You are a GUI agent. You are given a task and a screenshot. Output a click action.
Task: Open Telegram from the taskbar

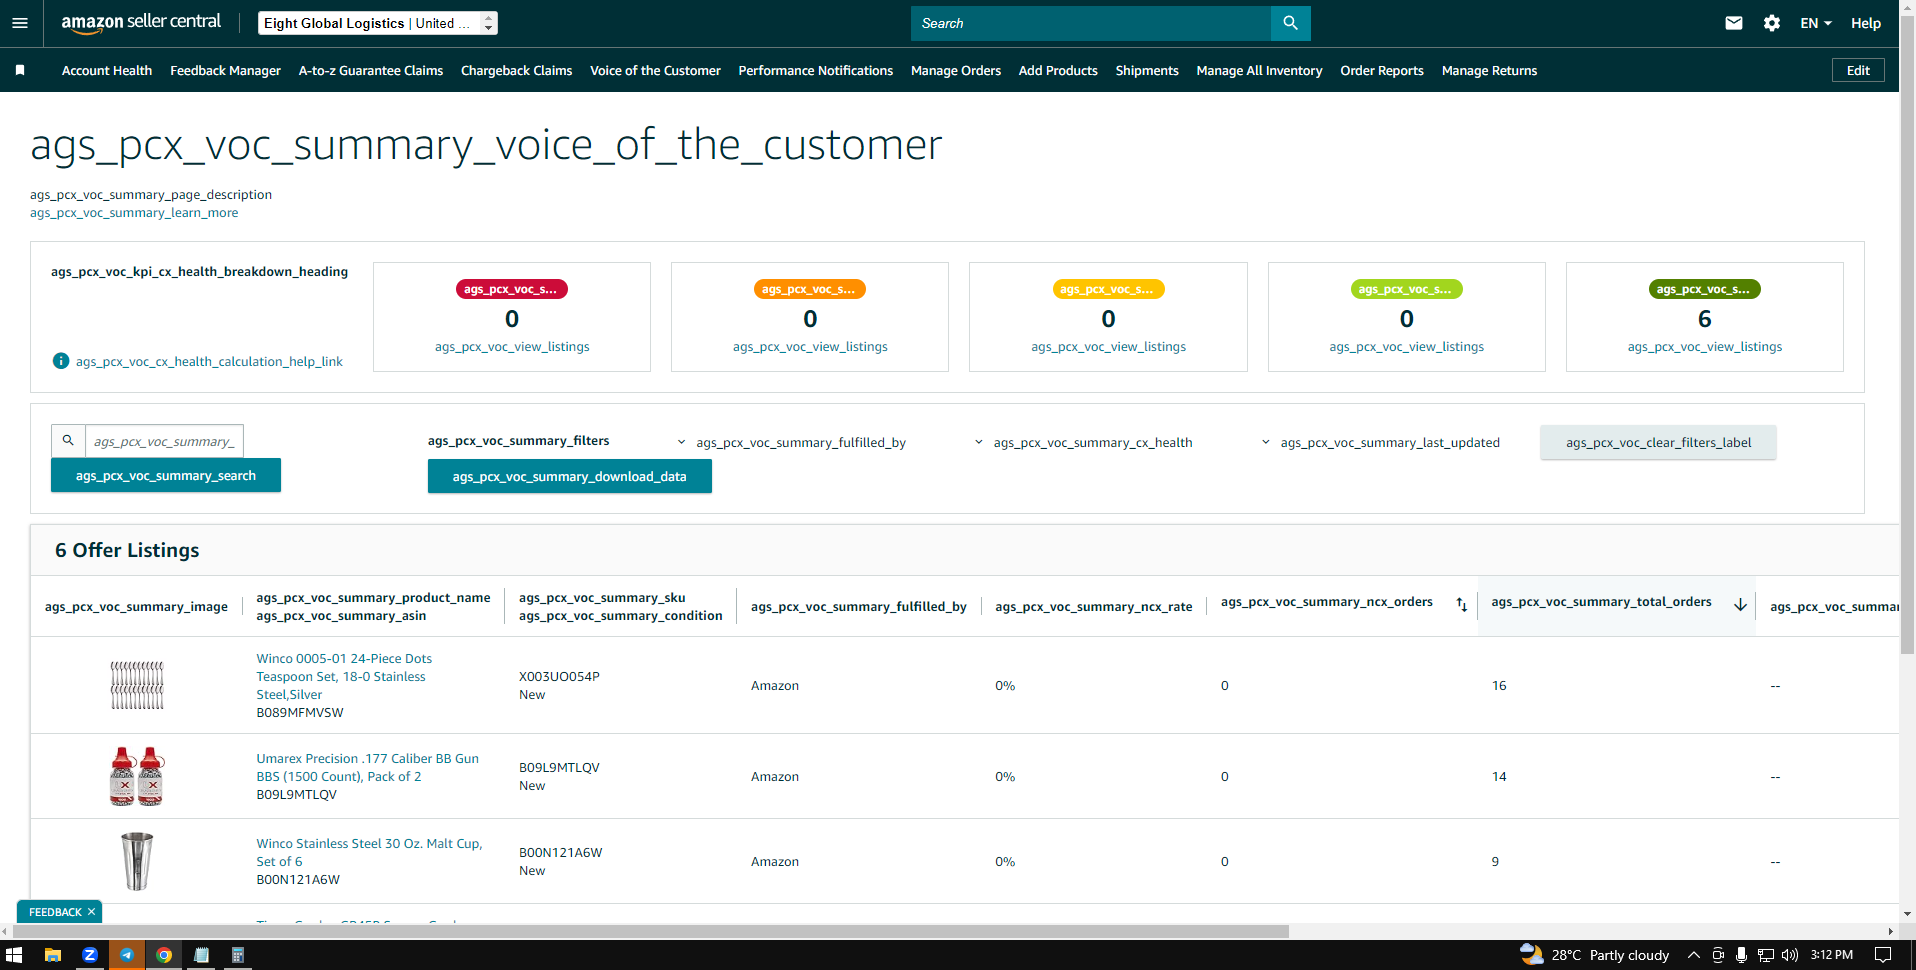pyautogui.click(x=127, y=955)
